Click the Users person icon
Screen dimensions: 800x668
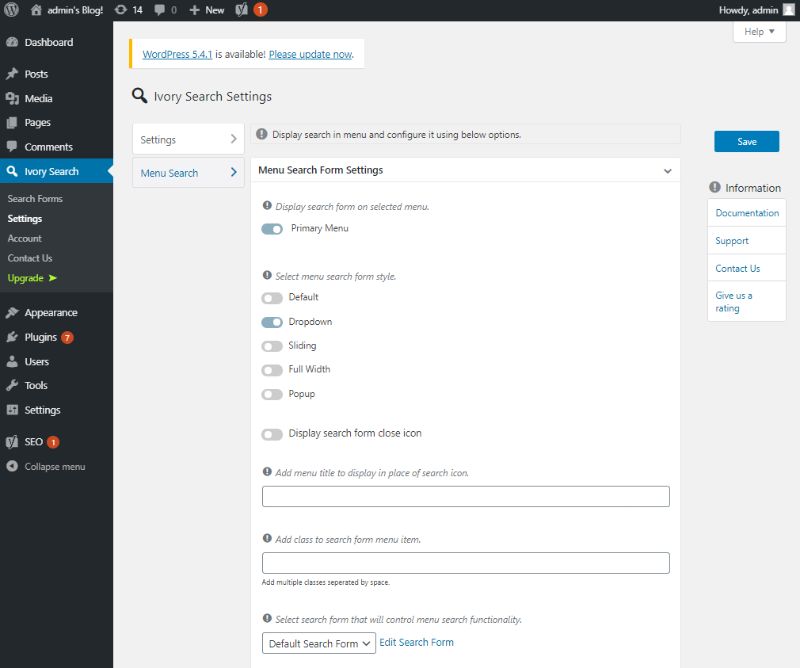point(12,361)
